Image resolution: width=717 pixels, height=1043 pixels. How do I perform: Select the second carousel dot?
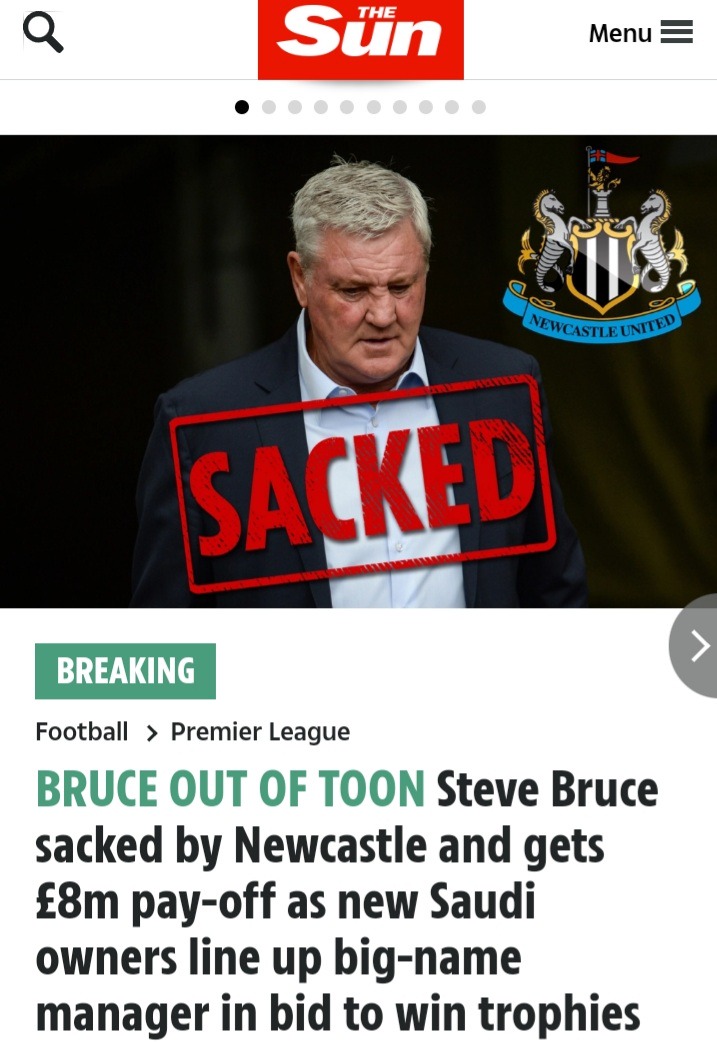[x=269, y=107]
